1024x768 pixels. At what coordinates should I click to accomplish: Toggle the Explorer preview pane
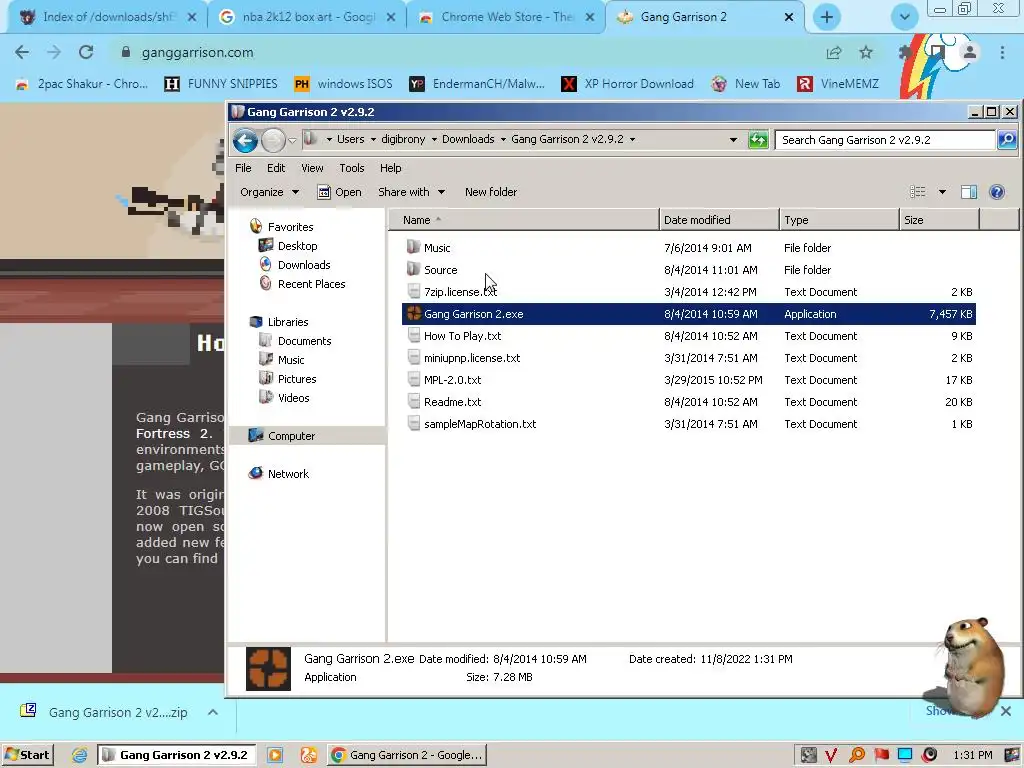(x=968, y=192)
